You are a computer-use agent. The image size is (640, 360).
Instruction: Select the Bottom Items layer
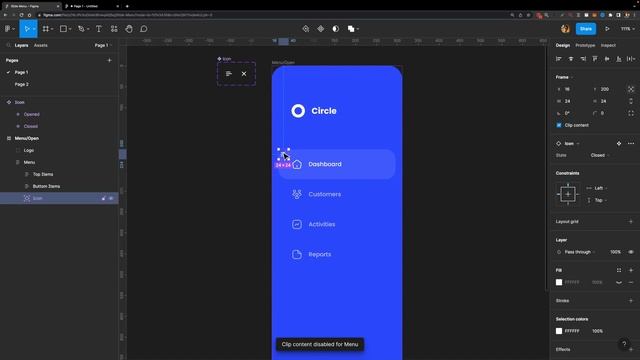[x=46, y=187]
